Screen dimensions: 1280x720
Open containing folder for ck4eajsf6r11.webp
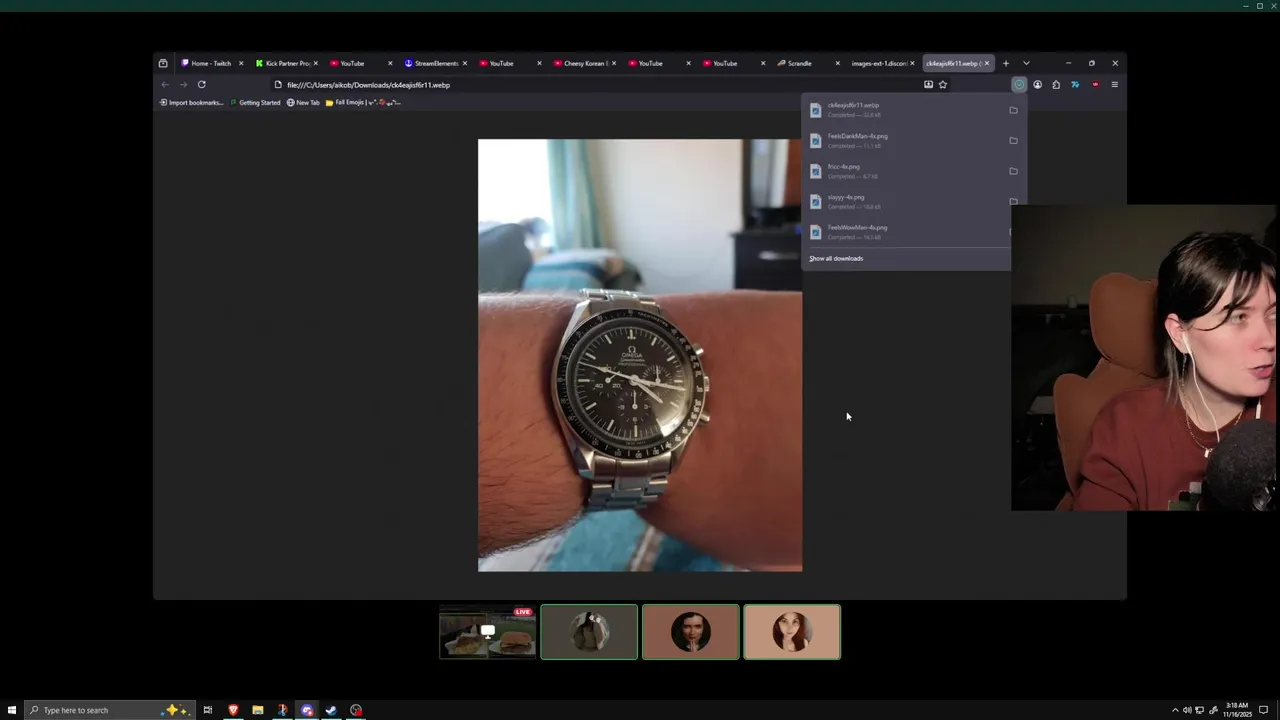1013,110
